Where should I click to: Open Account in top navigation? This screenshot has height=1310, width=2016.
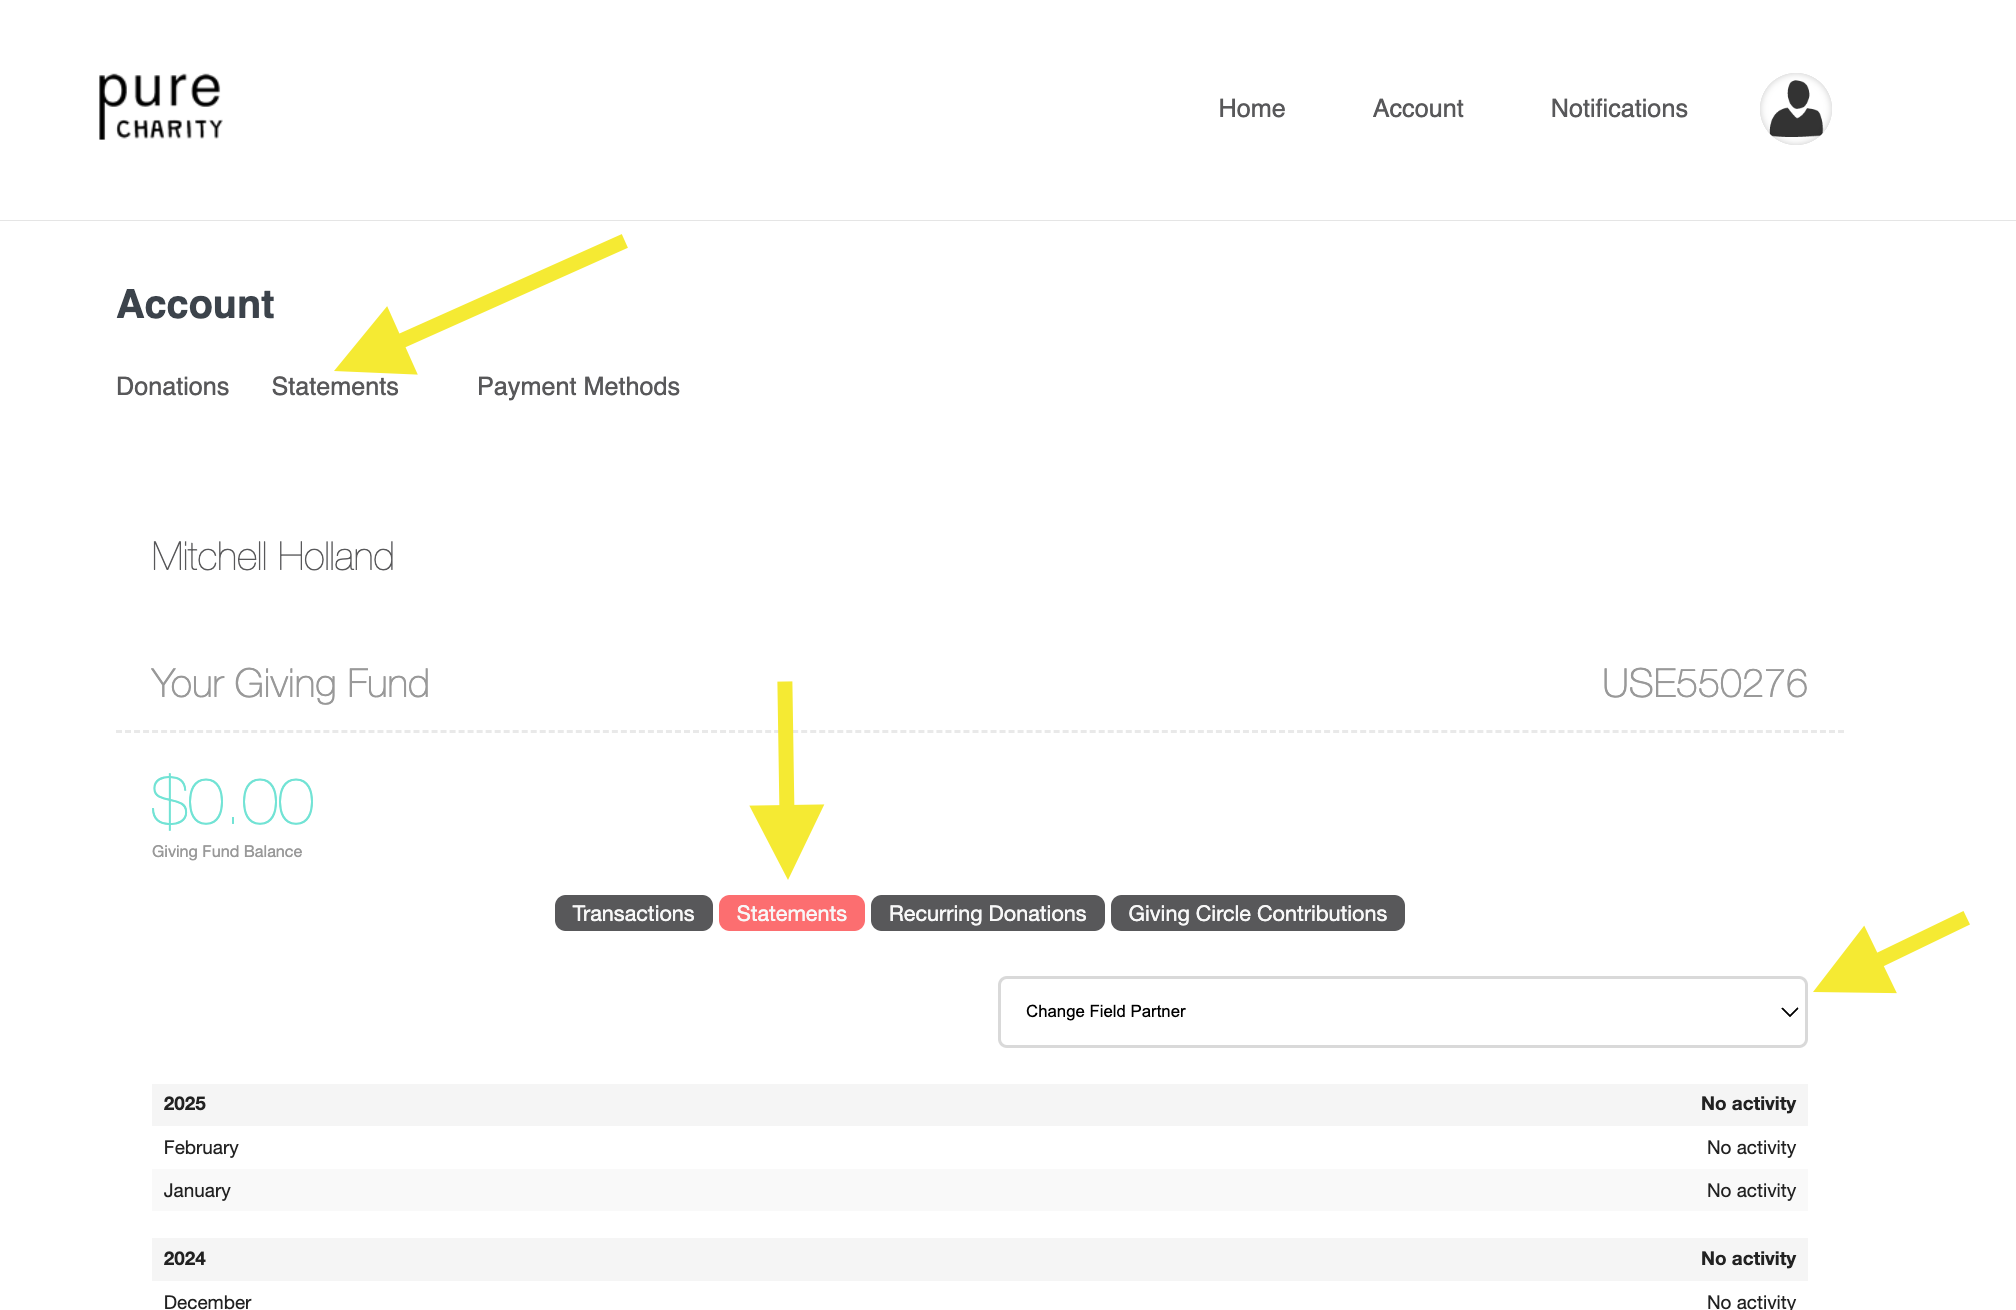pyautogui.click(x=1417, y=108)
